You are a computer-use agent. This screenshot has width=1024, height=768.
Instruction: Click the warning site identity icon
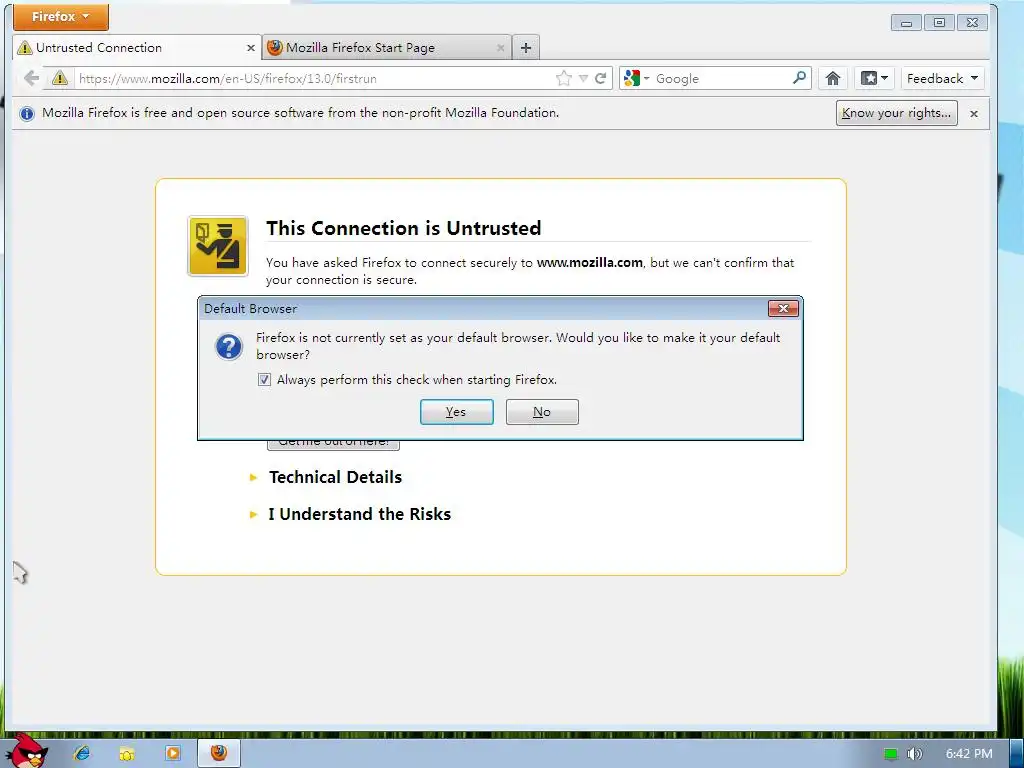click(x=59, y=78)
